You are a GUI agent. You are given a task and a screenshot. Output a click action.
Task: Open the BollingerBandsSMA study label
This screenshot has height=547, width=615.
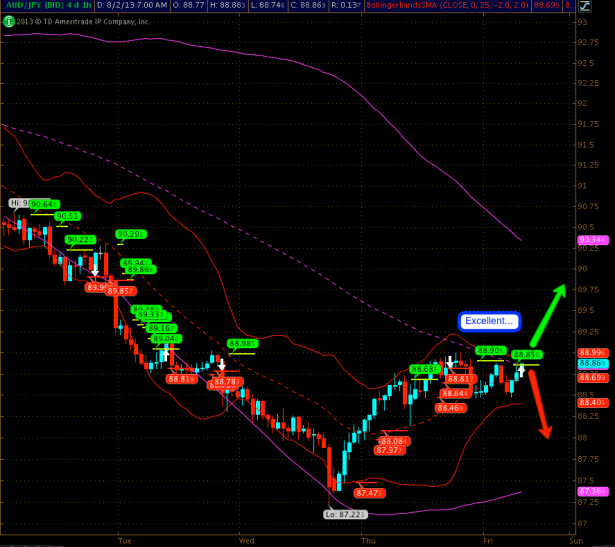(418, 6)
